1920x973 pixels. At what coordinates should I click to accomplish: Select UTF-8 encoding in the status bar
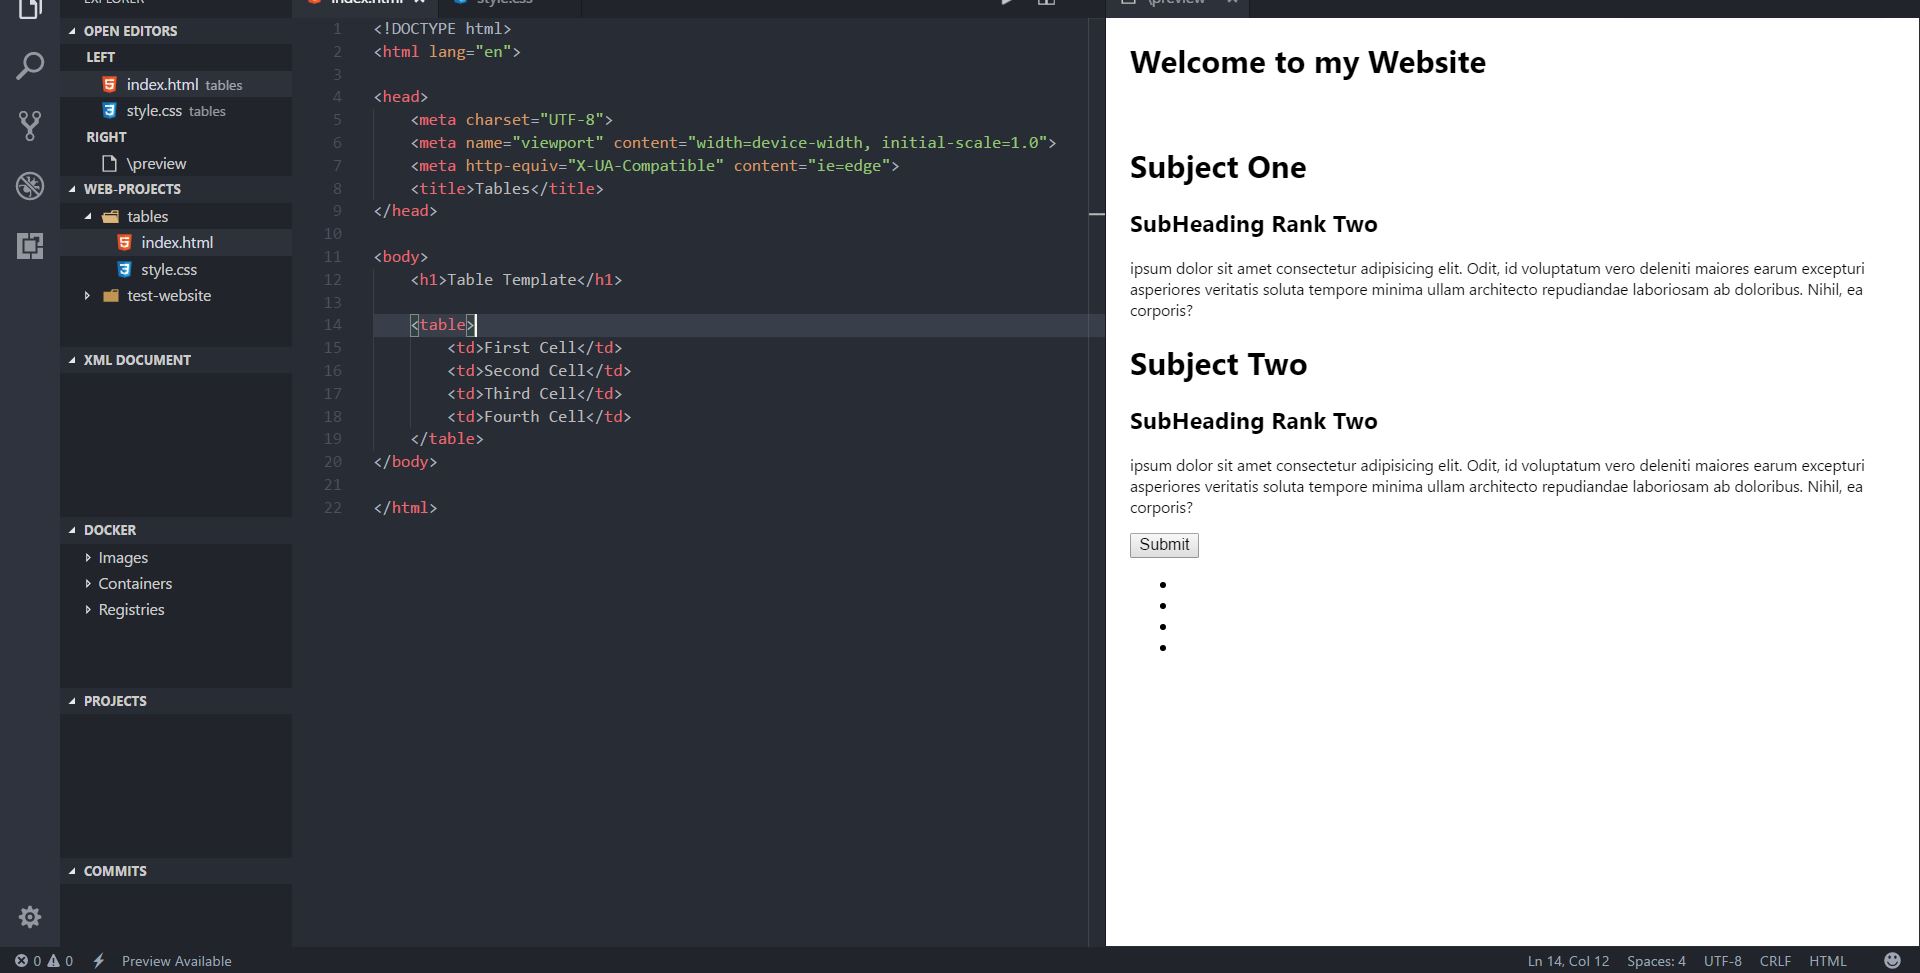pyautogui.click(x=1721, y=960)
